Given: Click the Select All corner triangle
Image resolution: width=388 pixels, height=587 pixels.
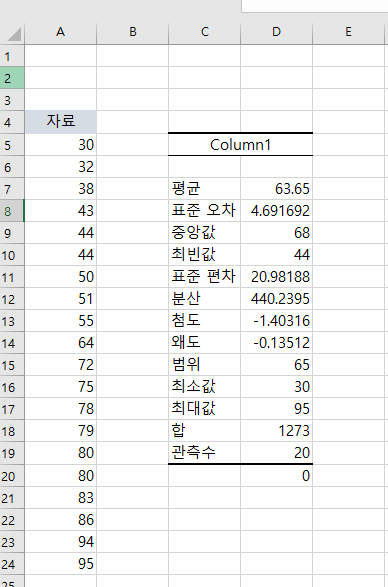Looking at the screenshot, I should point(14,34).
